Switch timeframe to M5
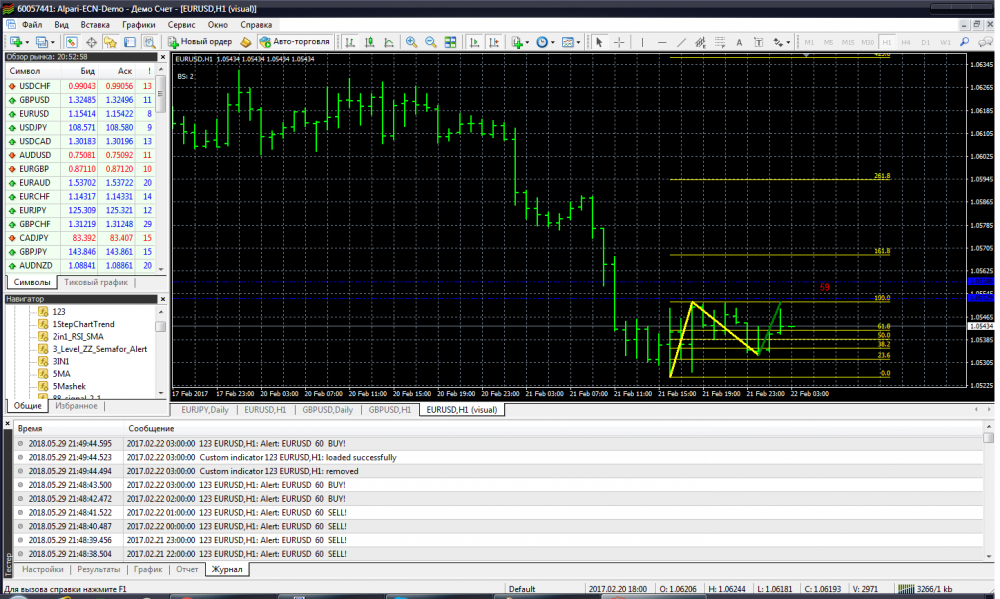 click(x=828, y=42)
